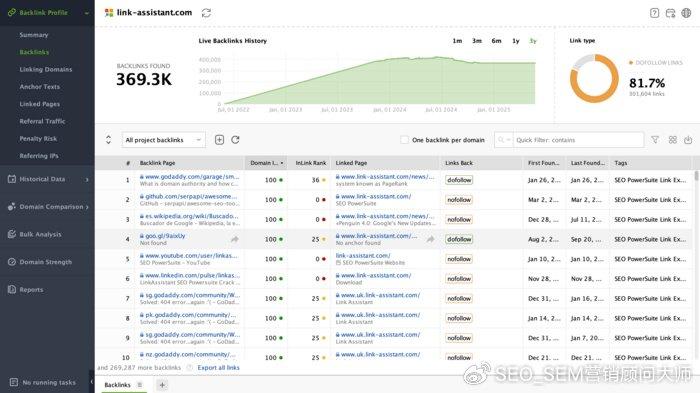The width and height of the screenshot is (700, 393).
Task: Click share arrow on goo.gl/9aixUy row
Action: 234,239
